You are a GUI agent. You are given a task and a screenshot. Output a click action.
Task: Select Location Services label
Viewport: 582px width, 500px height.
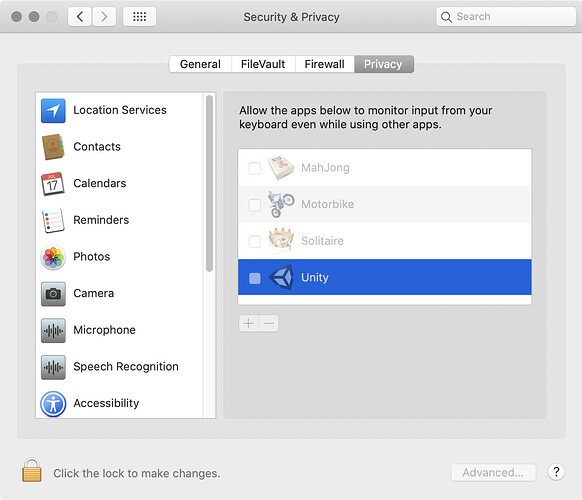[x=120, y=110]
